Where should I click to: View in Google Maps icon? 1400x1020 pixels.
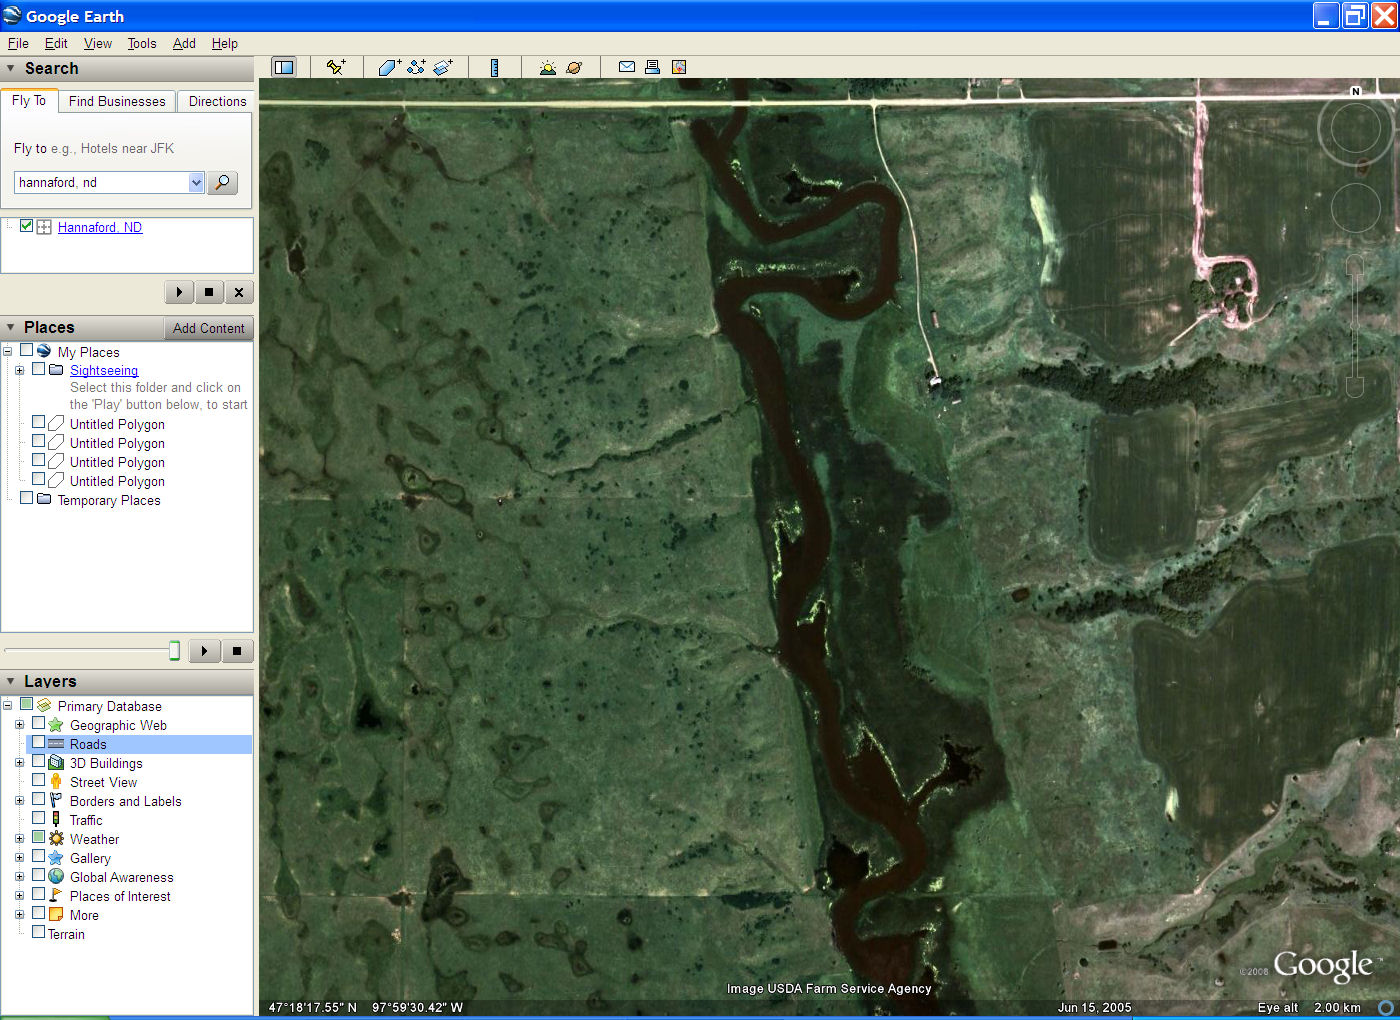point(679,67)
